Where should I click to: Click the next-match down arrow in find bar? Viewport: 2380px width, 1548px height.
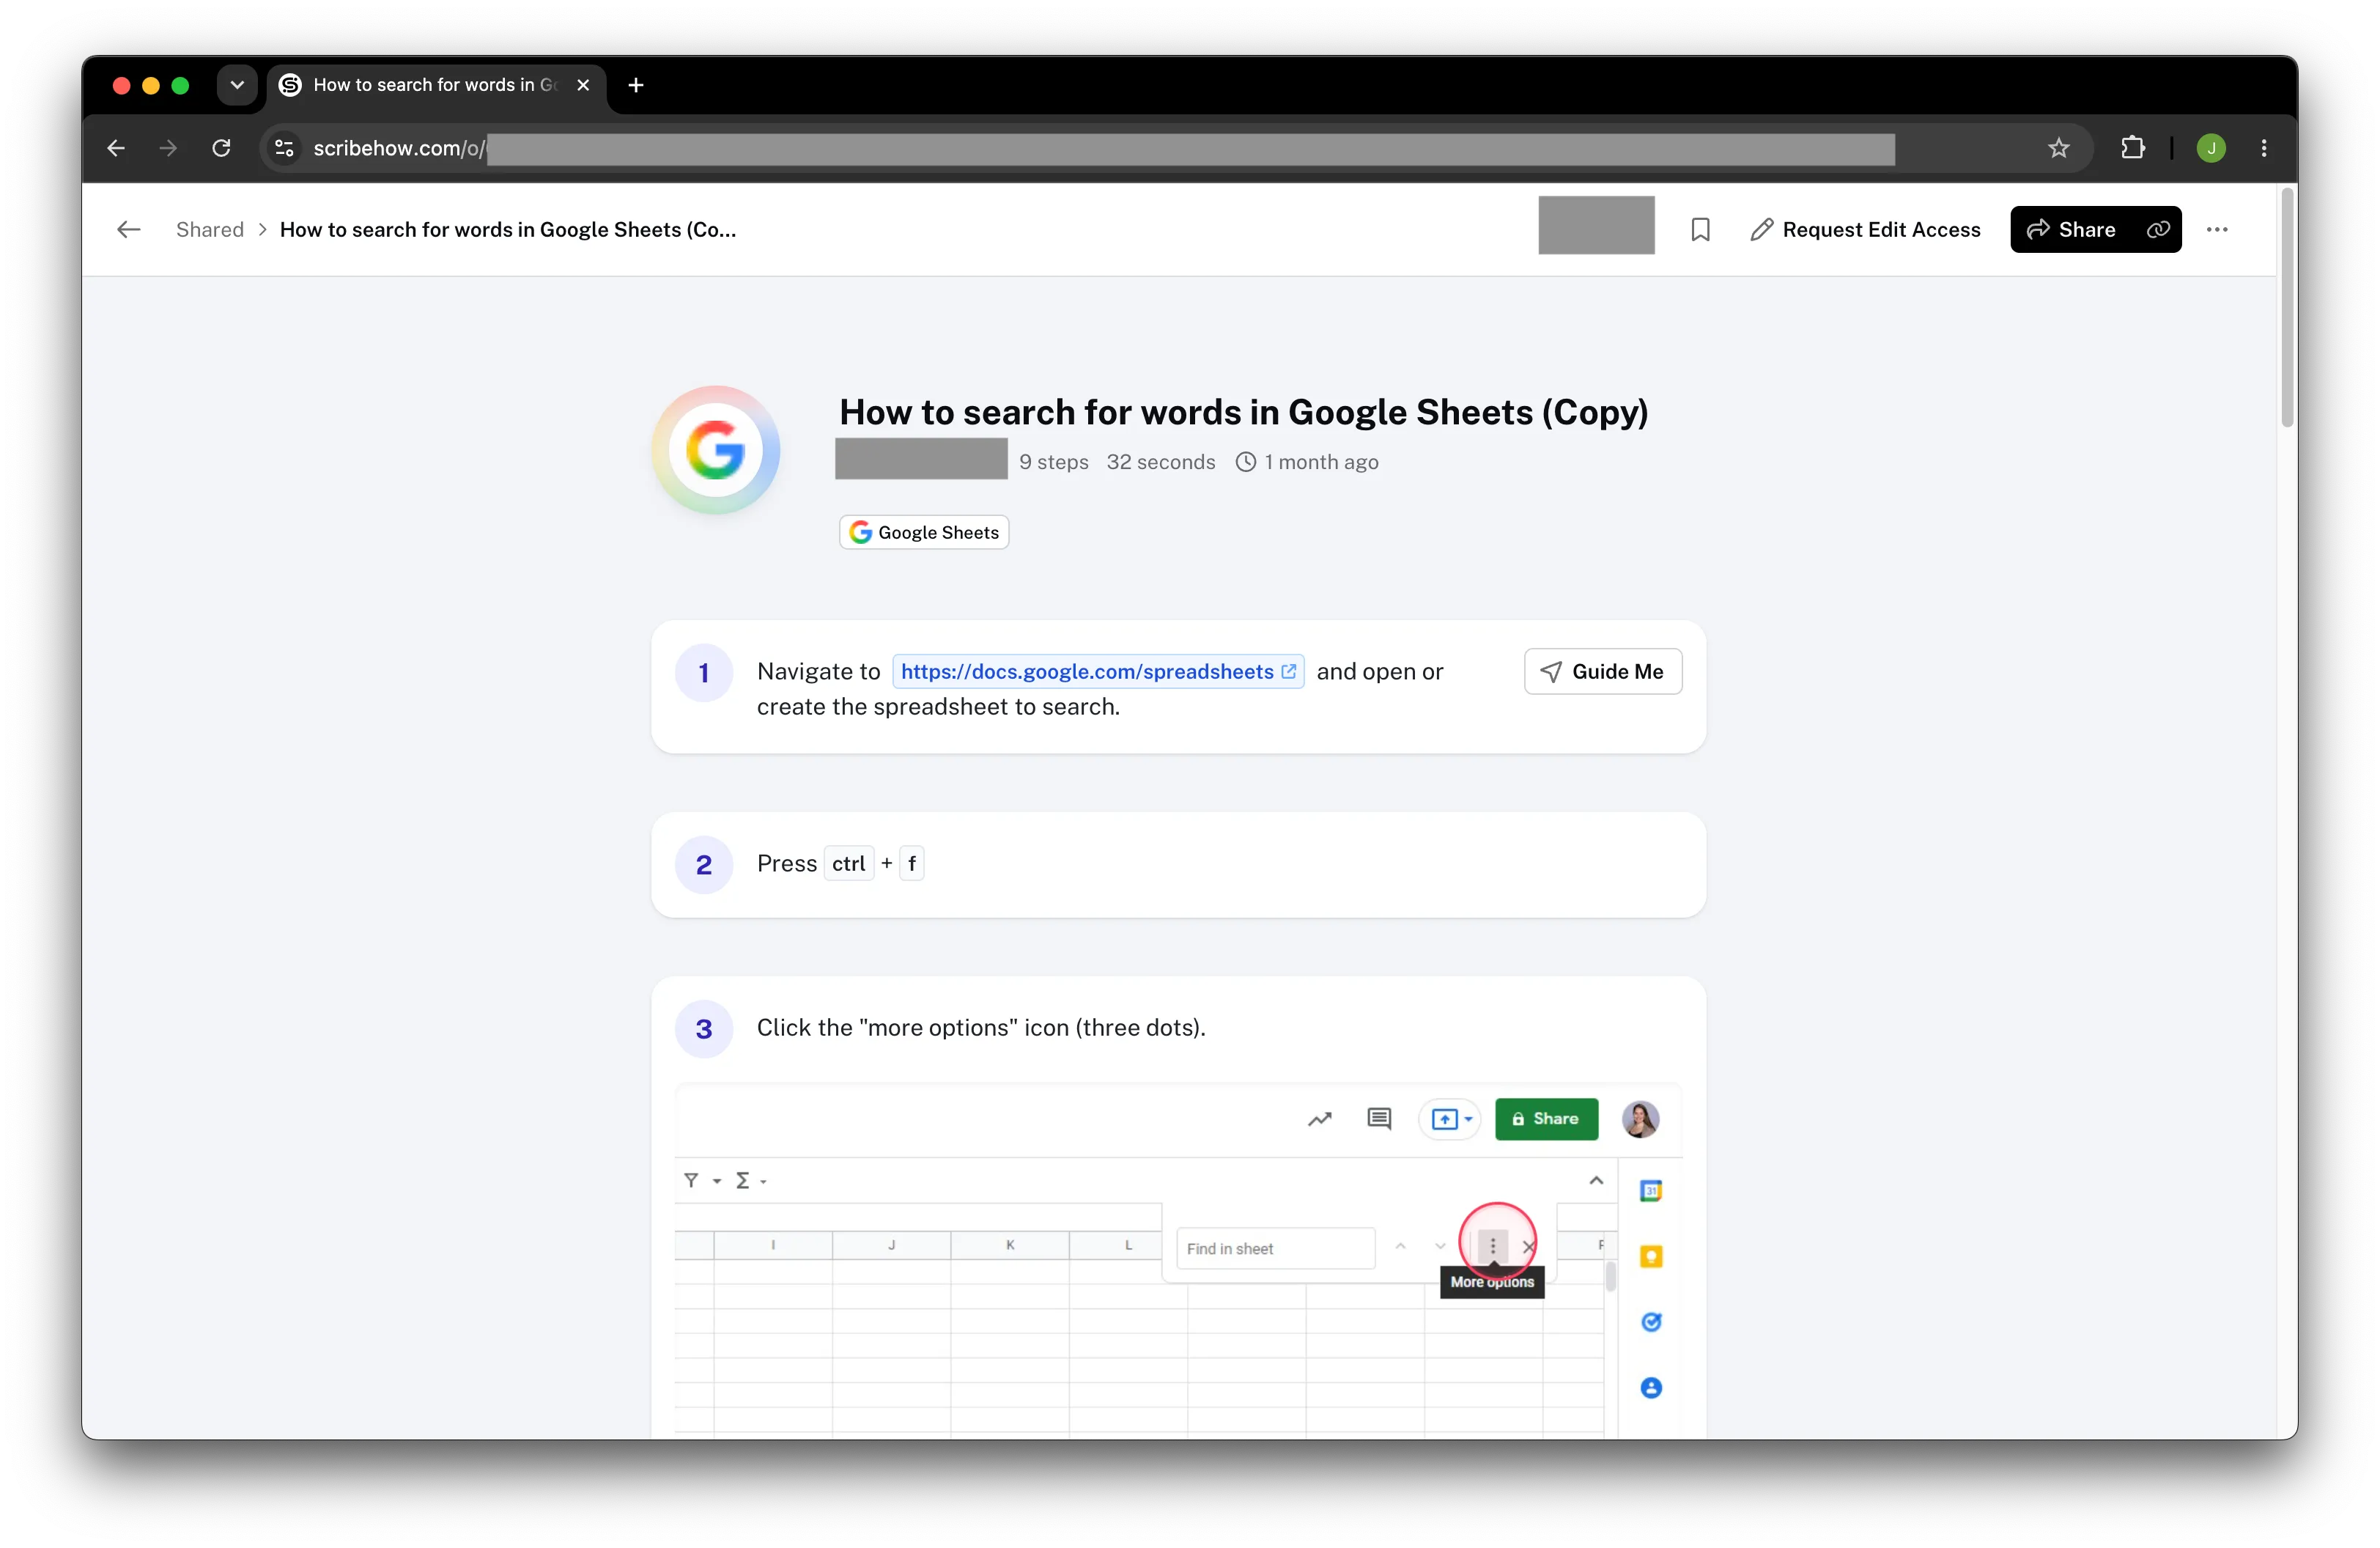pyautogui.click(x=1440, y=1247)
